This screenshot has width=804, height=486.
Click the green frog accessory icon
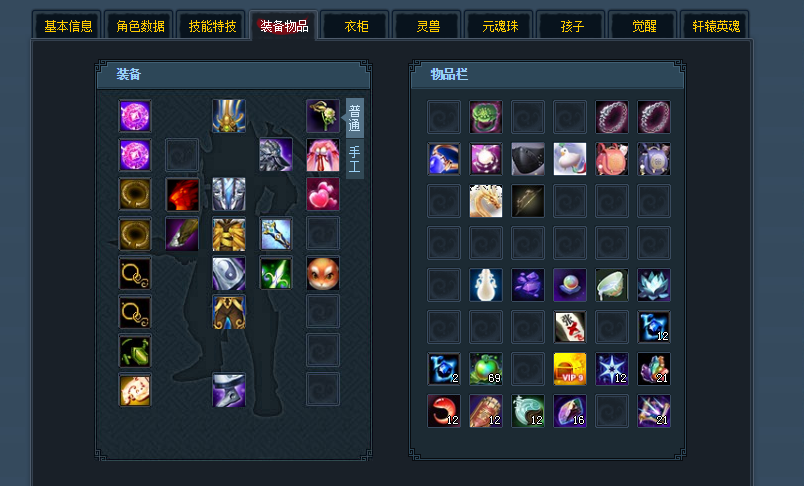135,351
